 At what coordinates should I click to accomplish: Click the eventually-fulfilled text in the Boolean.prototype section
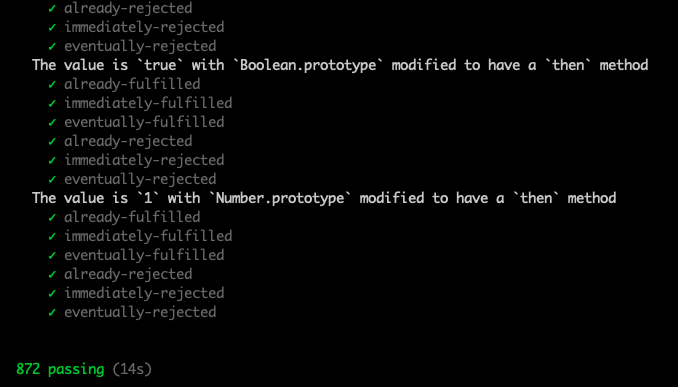pos(144,122)
